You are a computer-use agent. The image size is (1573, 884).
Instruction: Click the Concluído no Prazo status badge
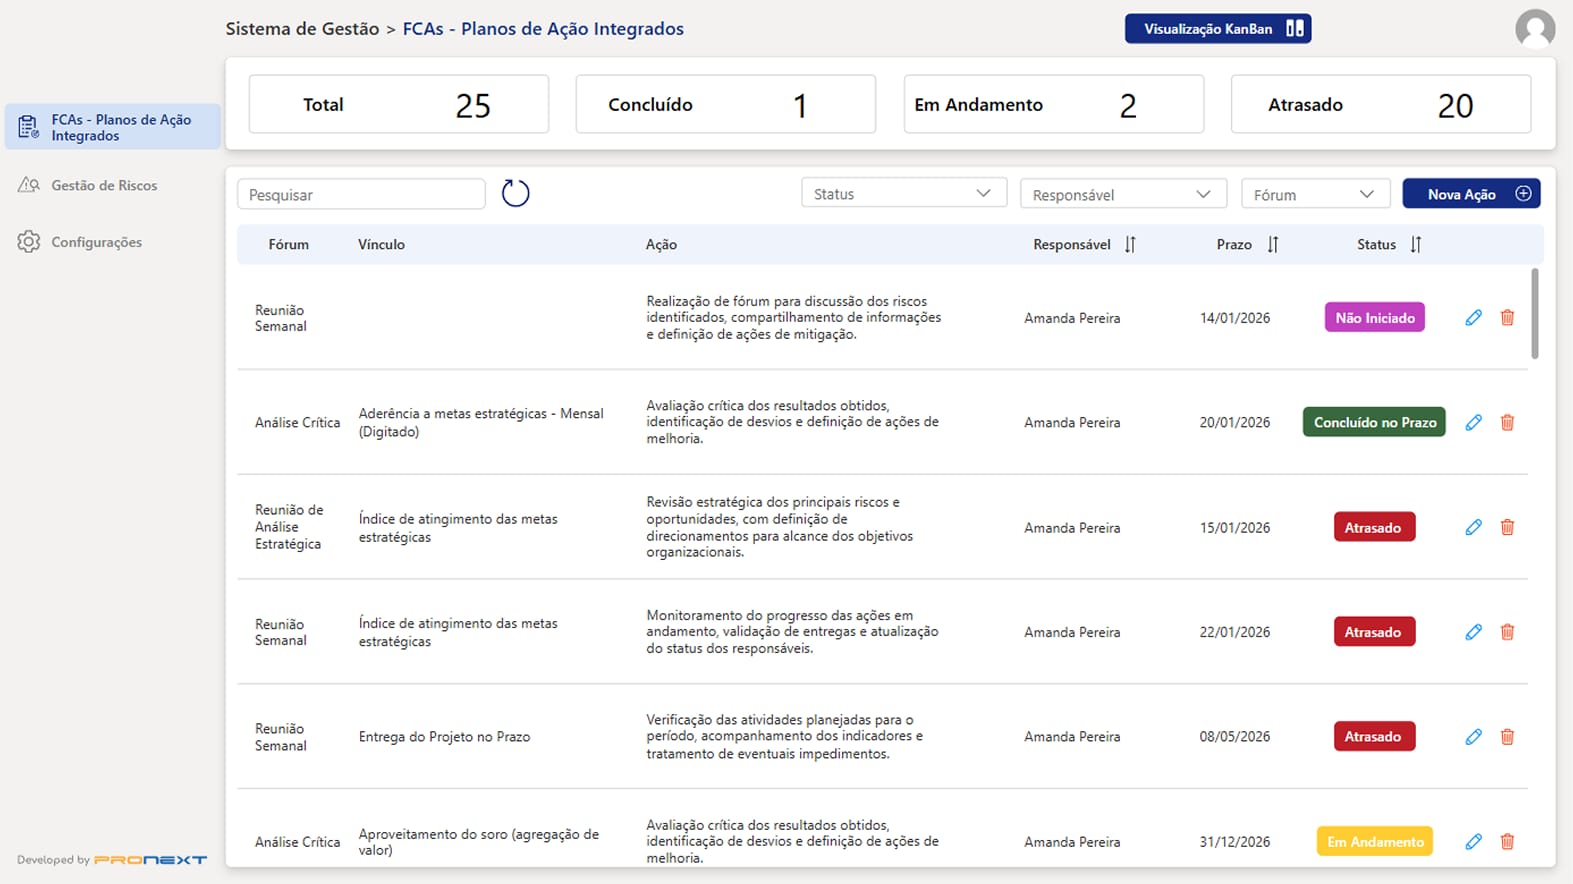point(1374,422)
